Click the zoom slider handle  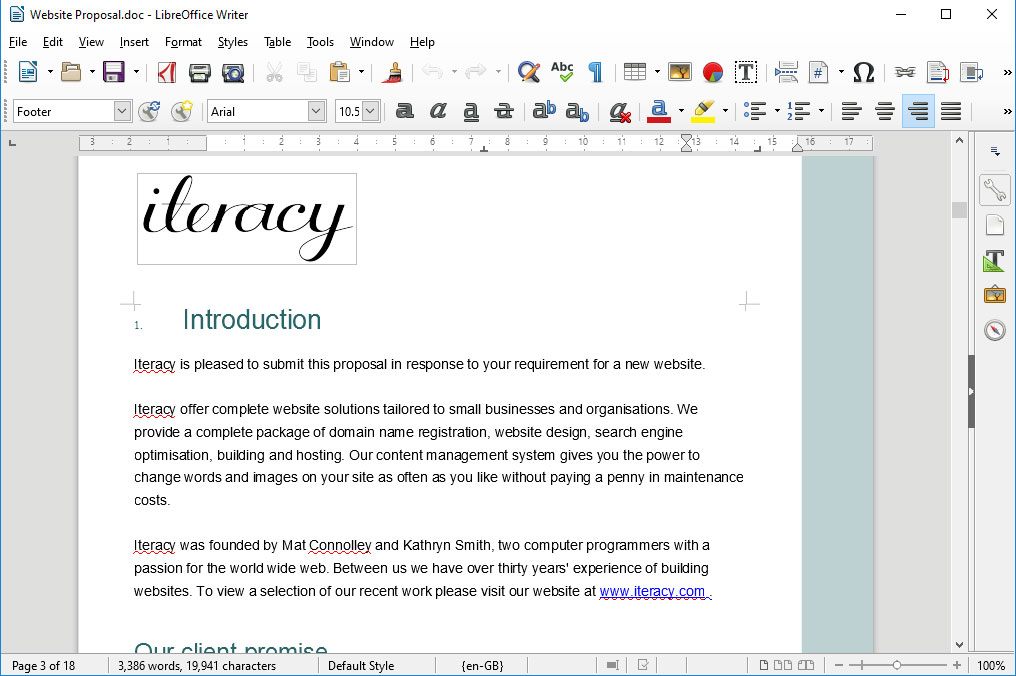(897, 665)
